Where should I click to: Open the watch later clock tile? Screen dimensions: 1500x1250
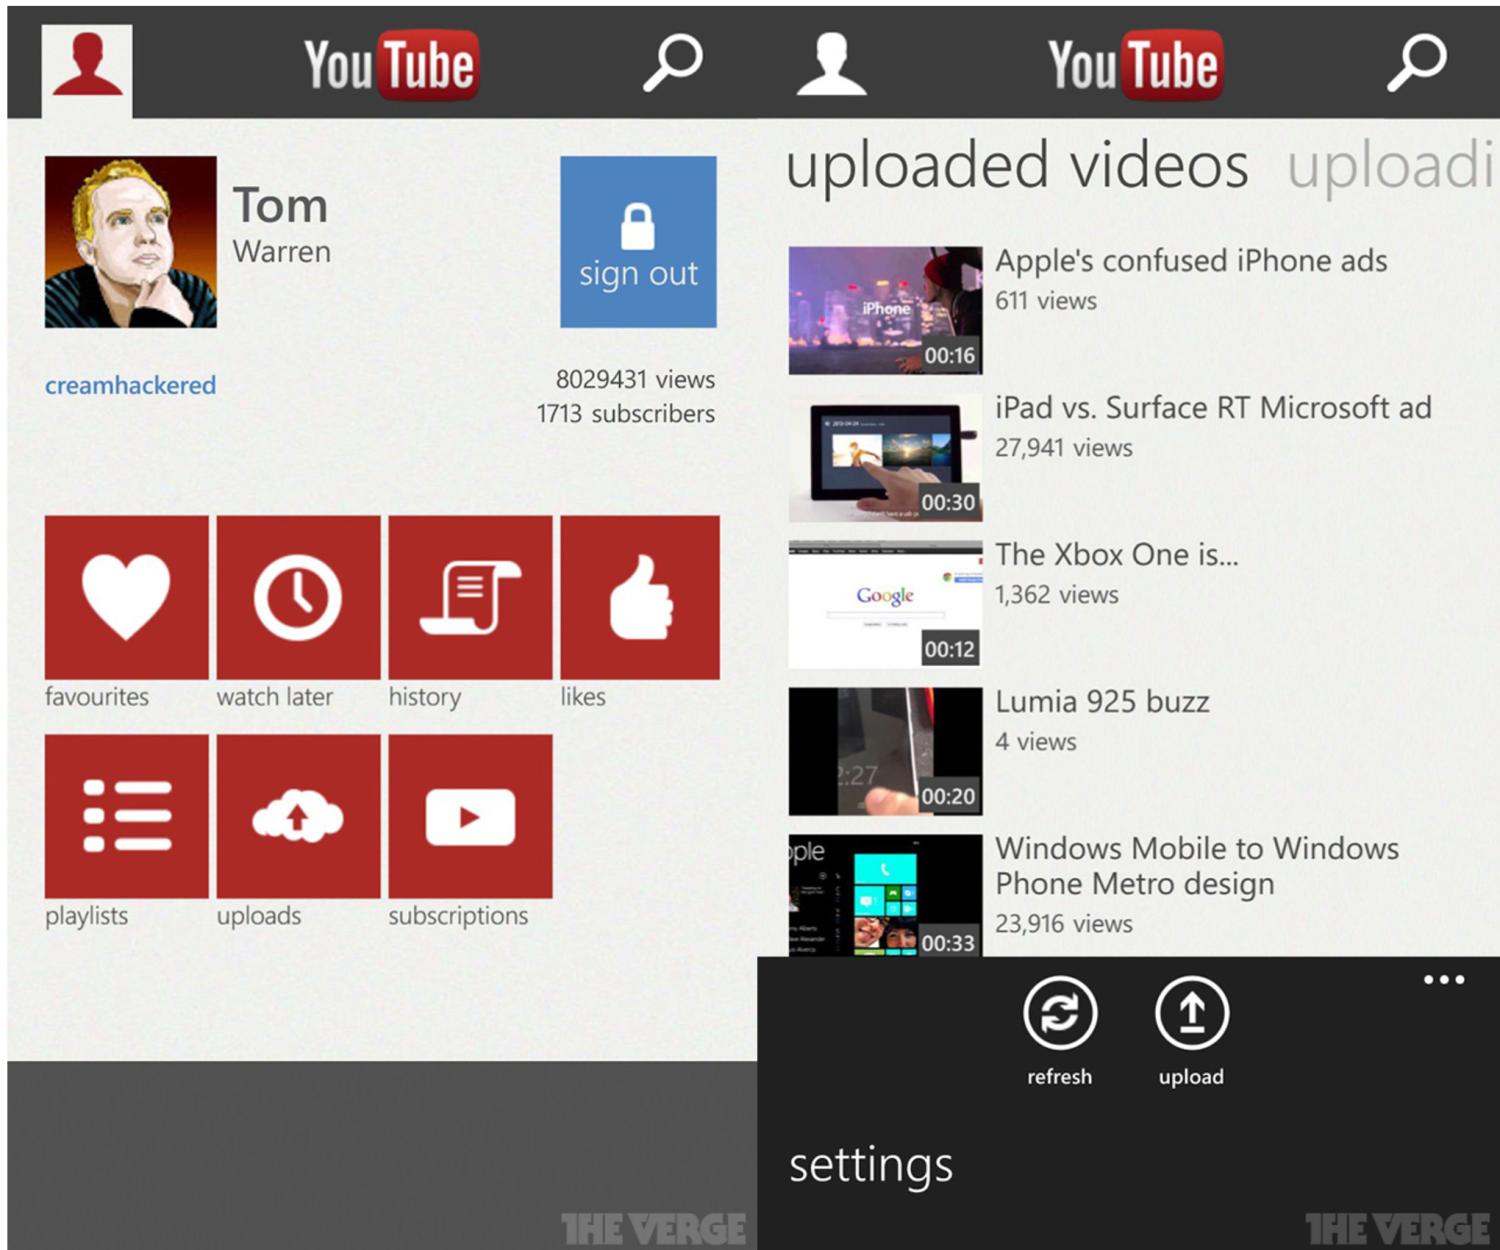point(298,597)
